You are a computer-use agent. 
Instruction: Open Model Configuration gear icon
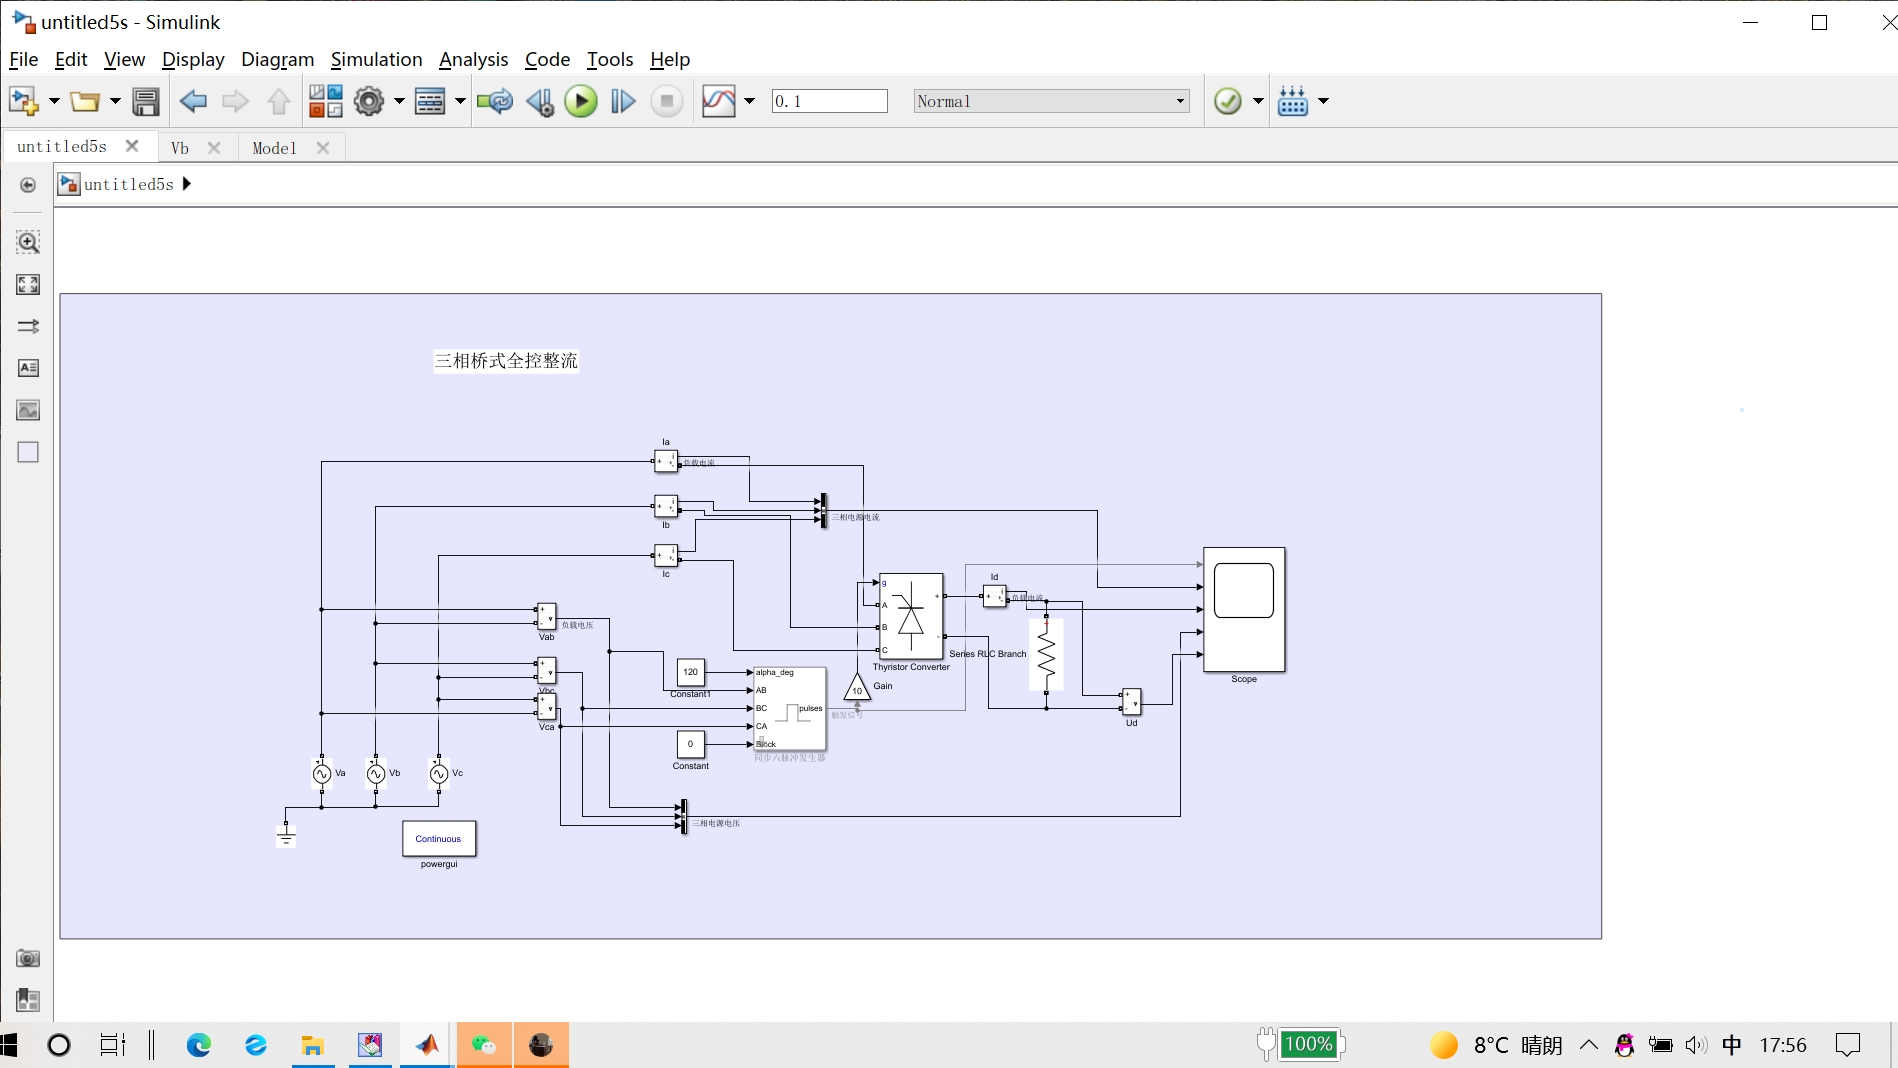369,101
